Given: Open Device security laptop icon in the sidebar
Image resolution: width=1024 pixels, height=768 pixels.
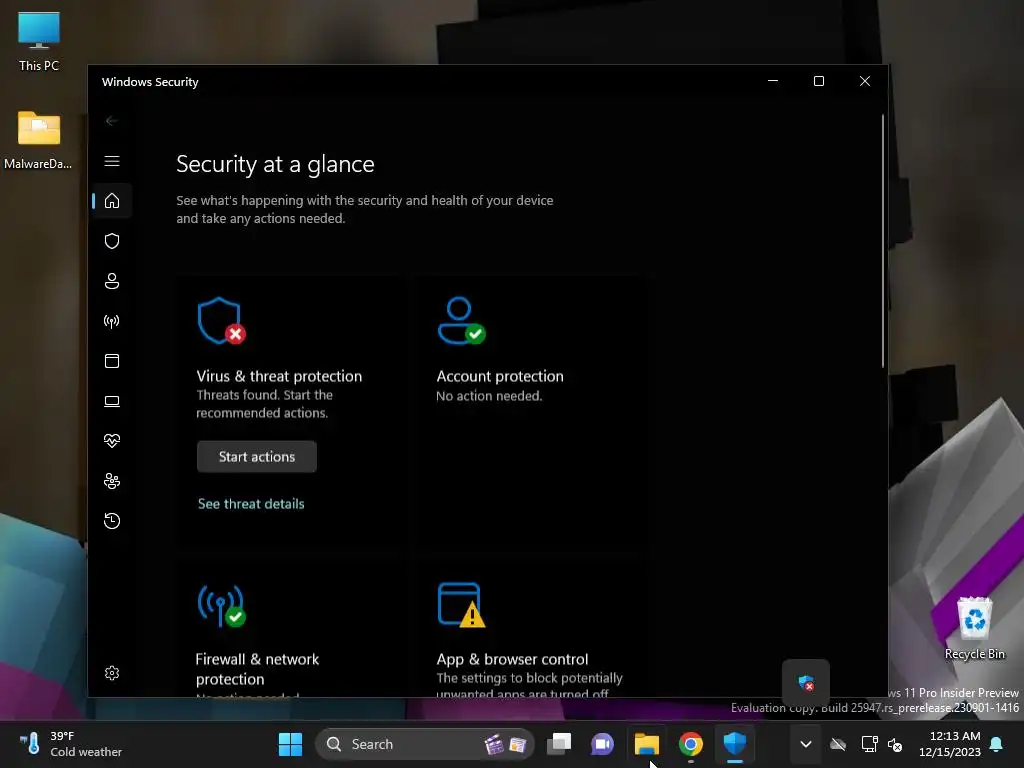Looking at the screenshot, I should tap(112, 401).
